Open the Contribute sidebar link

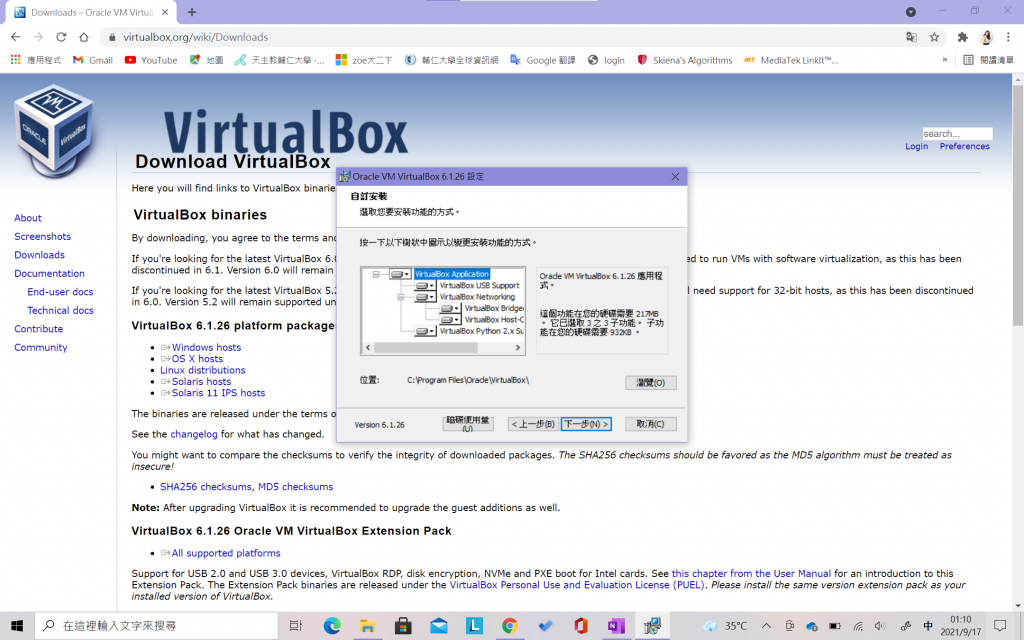click(39, 329)
